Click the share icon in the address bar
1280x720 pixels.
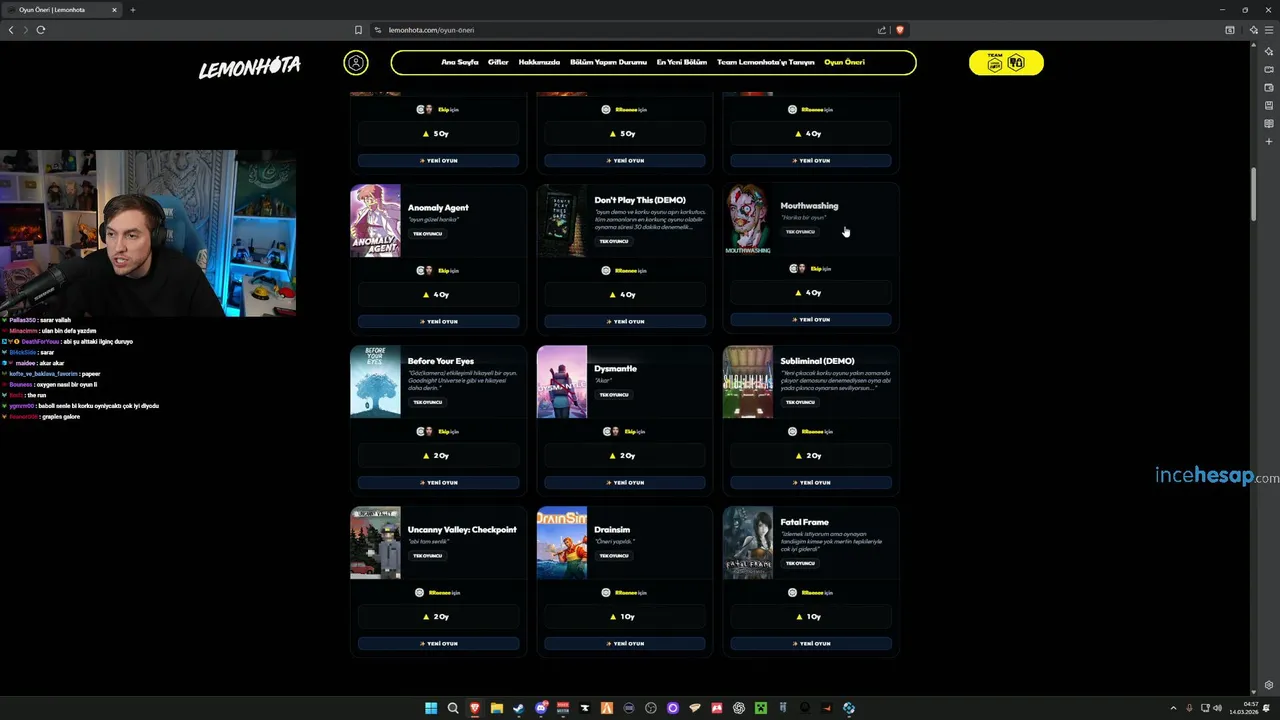(881, 30)
